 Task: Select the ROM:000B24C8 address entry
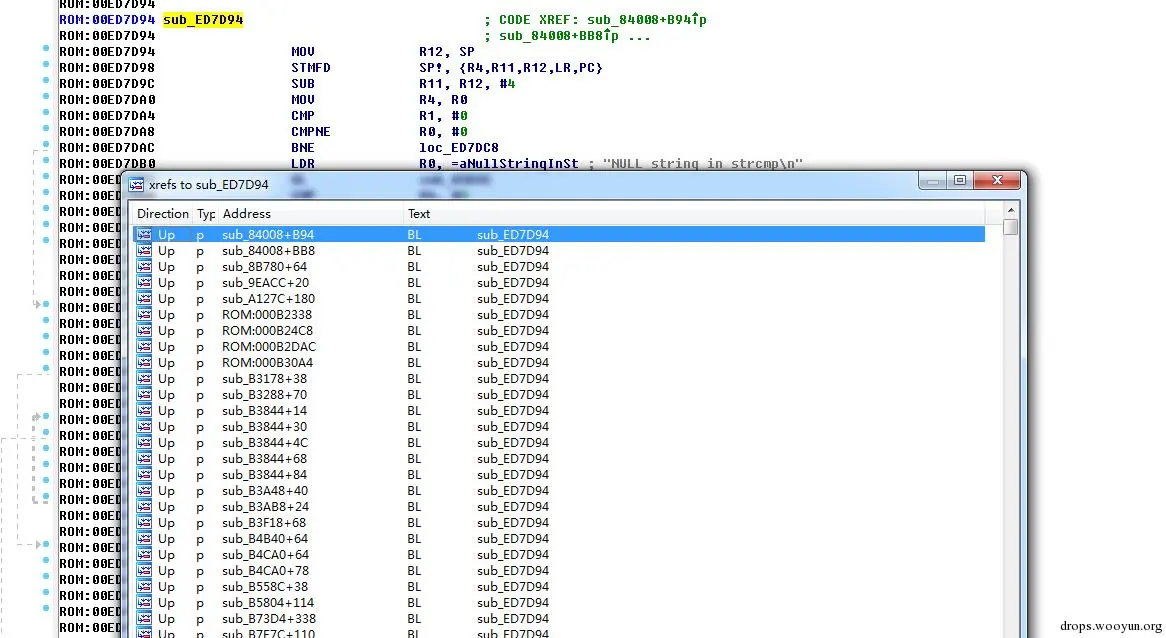pyautogui.click(x=267, y=330)
